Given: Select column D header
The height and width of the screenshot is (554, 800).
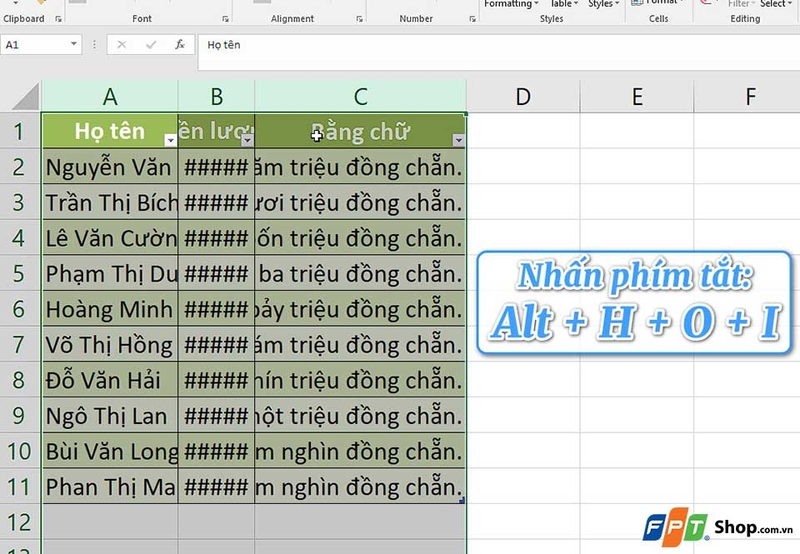Looking at the screenshot, I should (x=523, y=96).
